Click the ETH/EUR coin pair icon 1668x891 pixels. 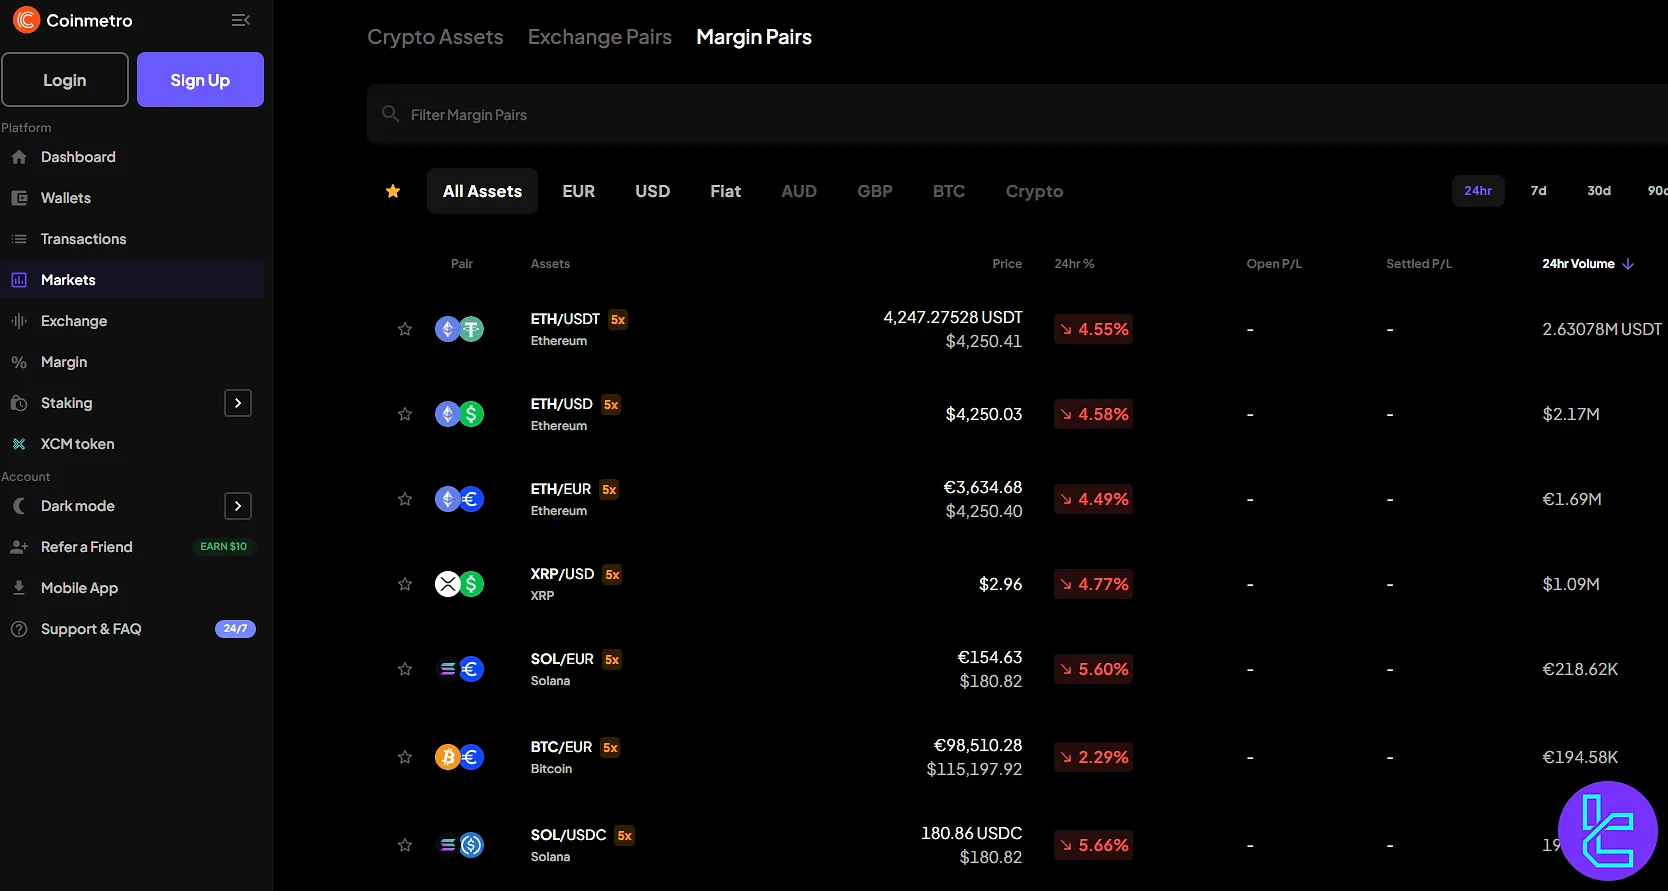click(x=459, y=499)
